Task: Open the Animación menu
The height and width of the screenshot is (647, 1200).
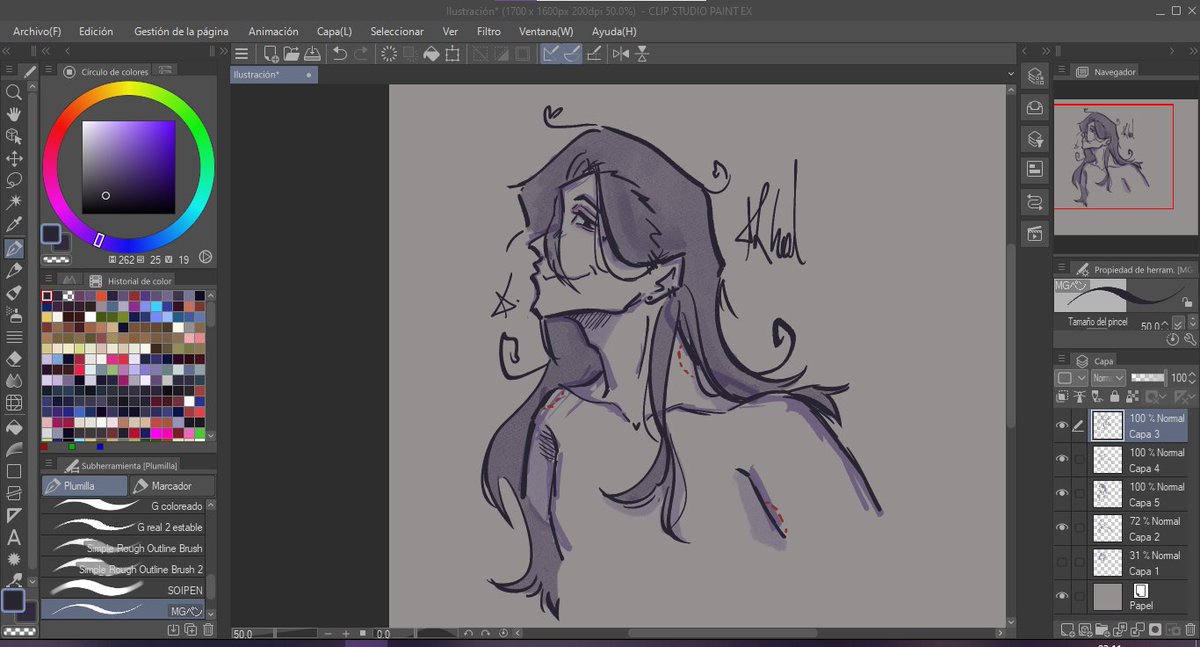Action: (x=273, y=32)
